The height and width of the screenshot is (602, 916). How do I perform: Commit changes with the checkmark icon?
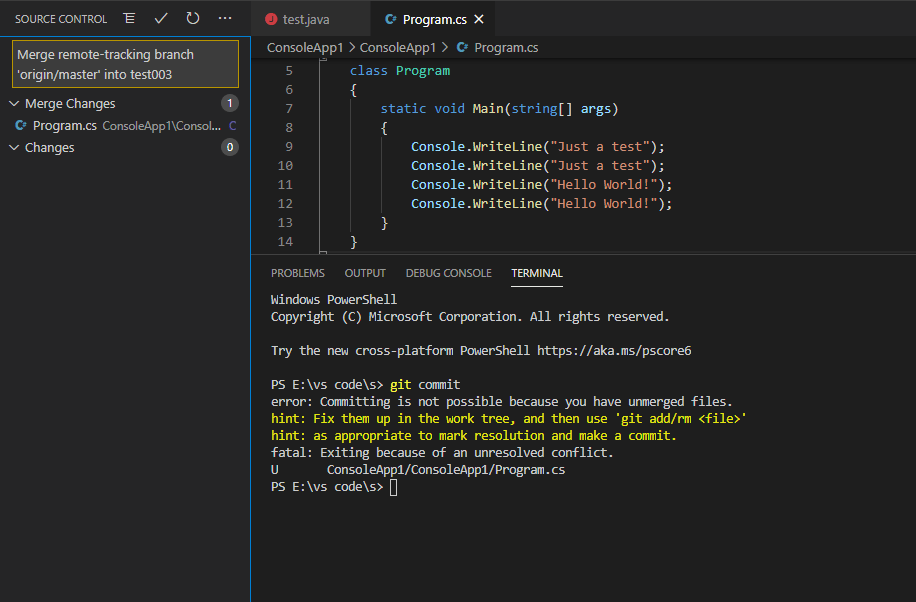(x=161, y=19)
